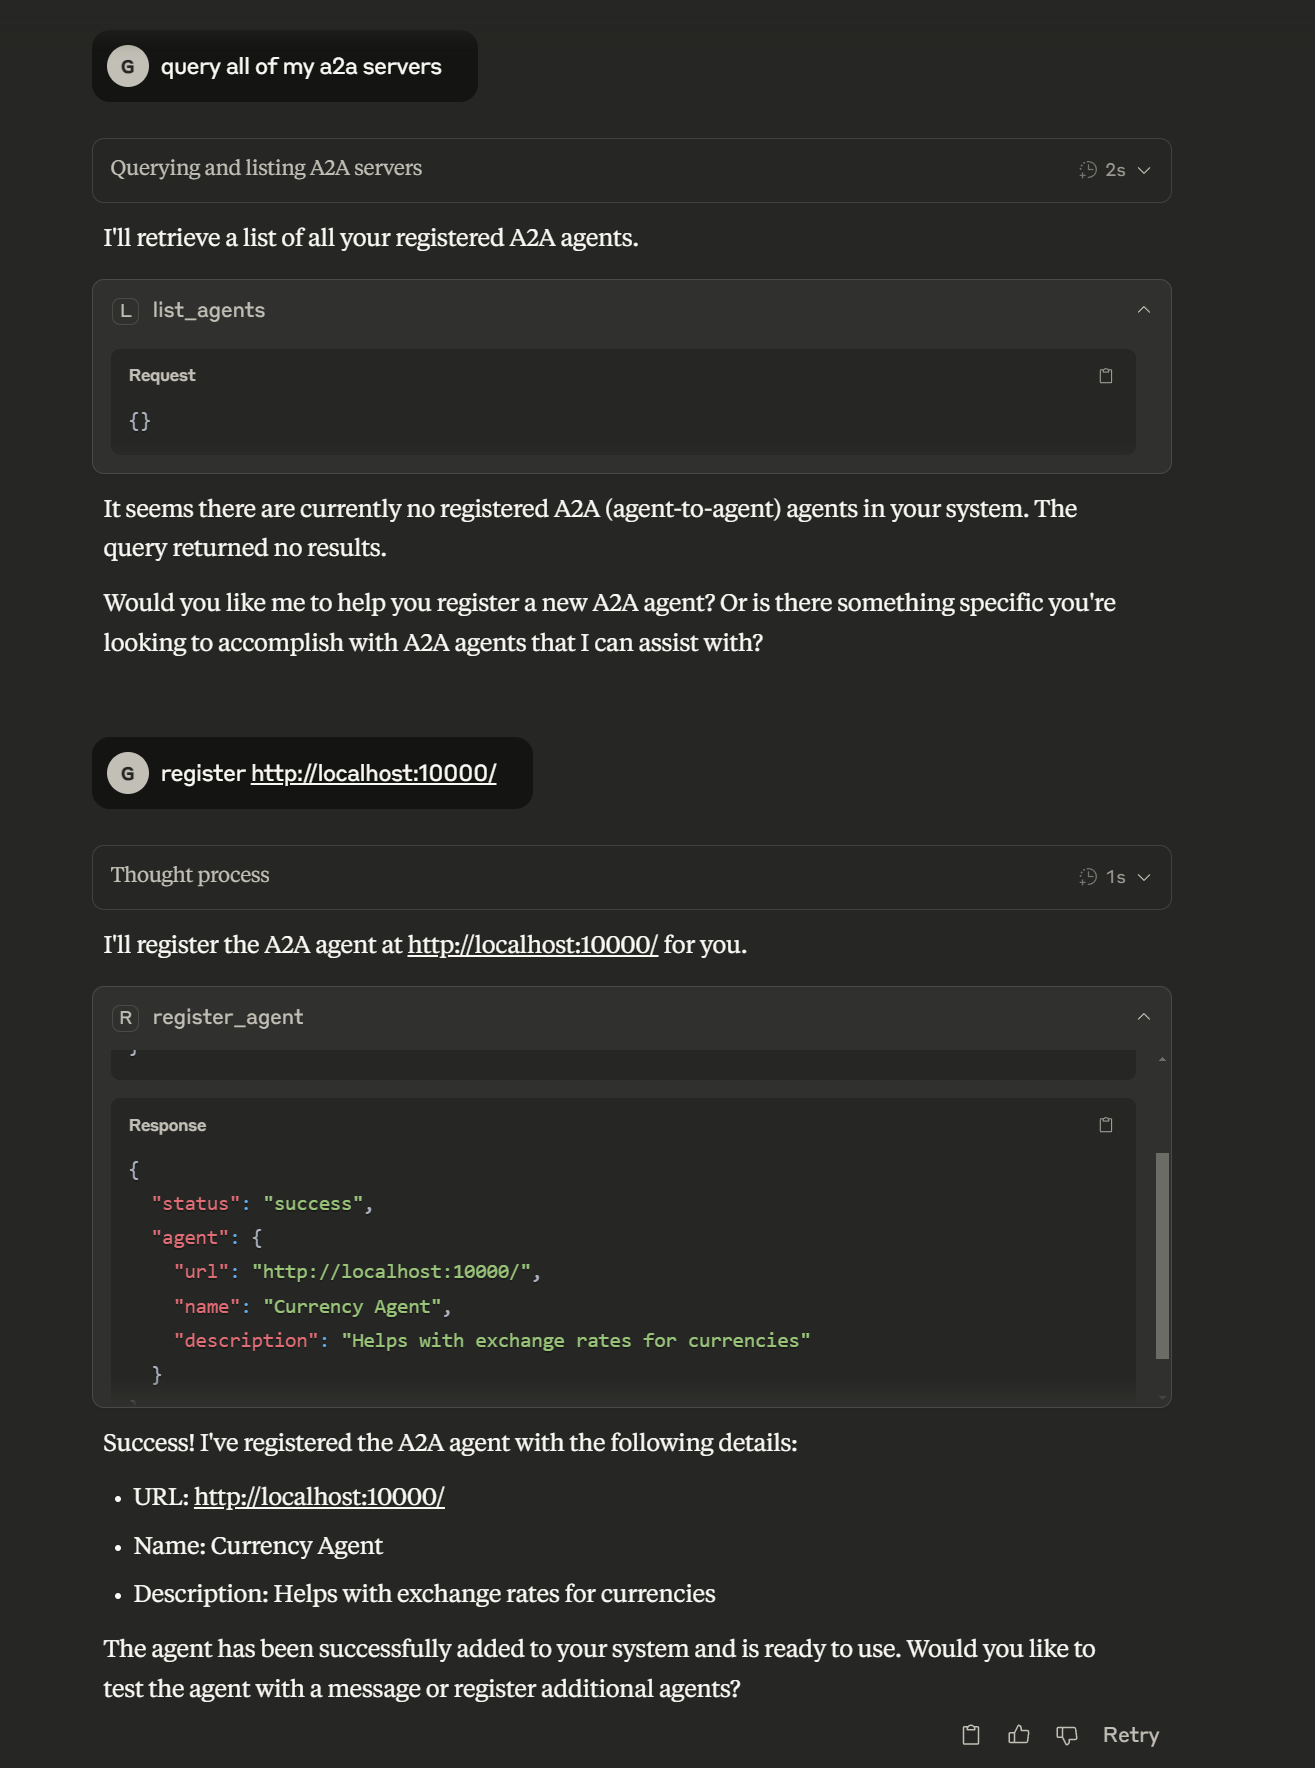Screen dimensions: 1315x1768
Task: Click the R icon beside register_agent
Action: (x=126, y=1018)
